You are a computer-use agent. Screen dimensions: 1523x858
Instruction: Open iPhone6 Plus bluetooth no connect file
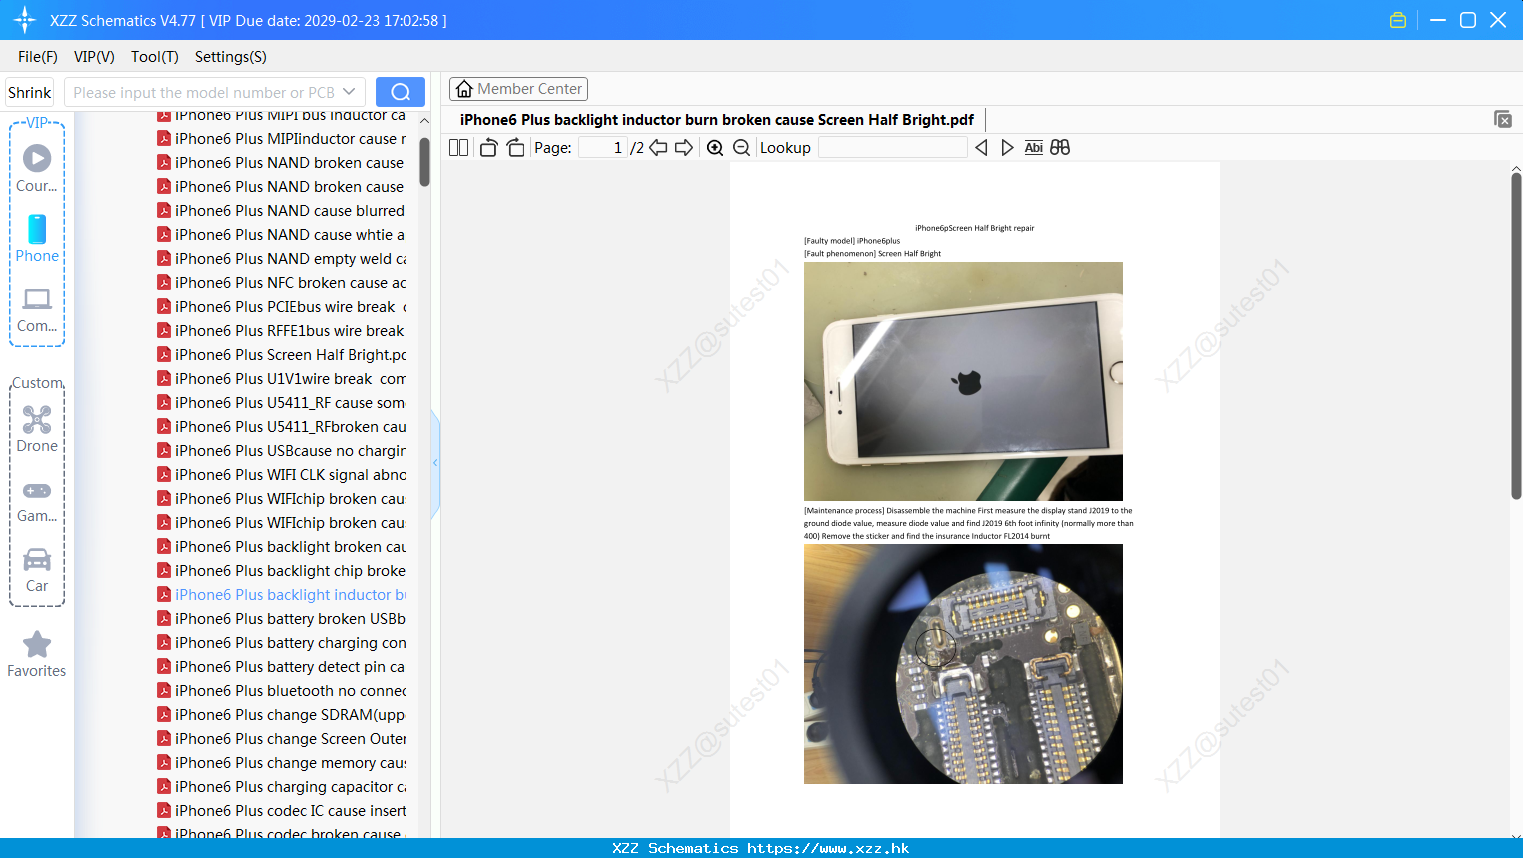(282, 691)
